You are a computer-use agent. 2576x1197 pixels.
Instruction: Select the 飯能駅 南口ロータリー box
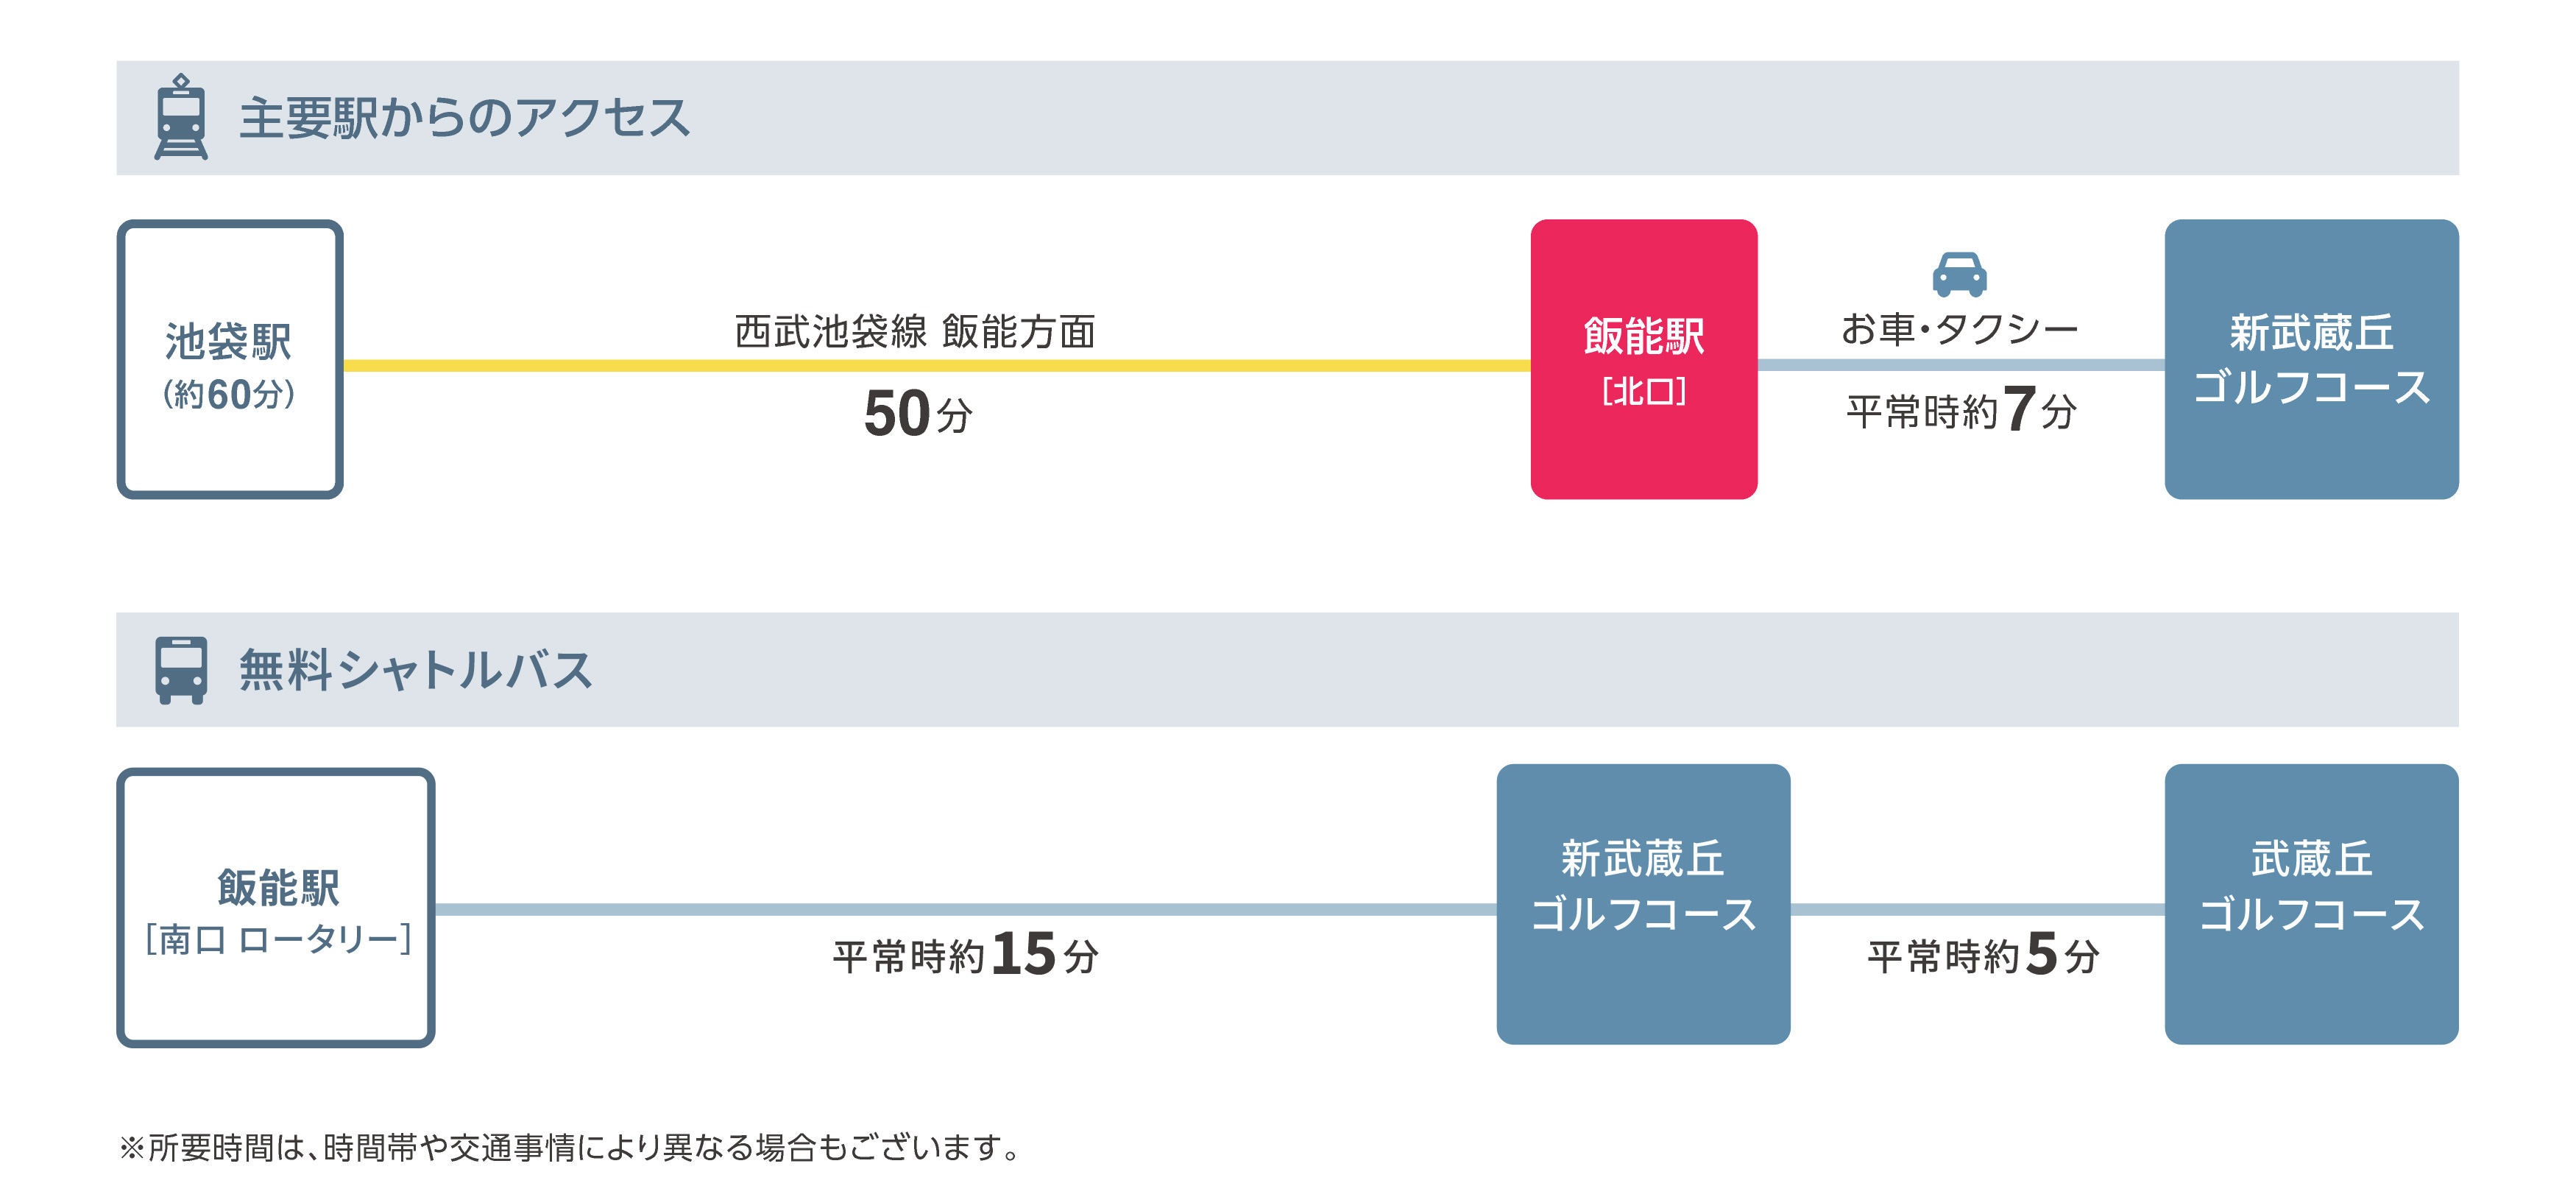(x=276, y=907)
